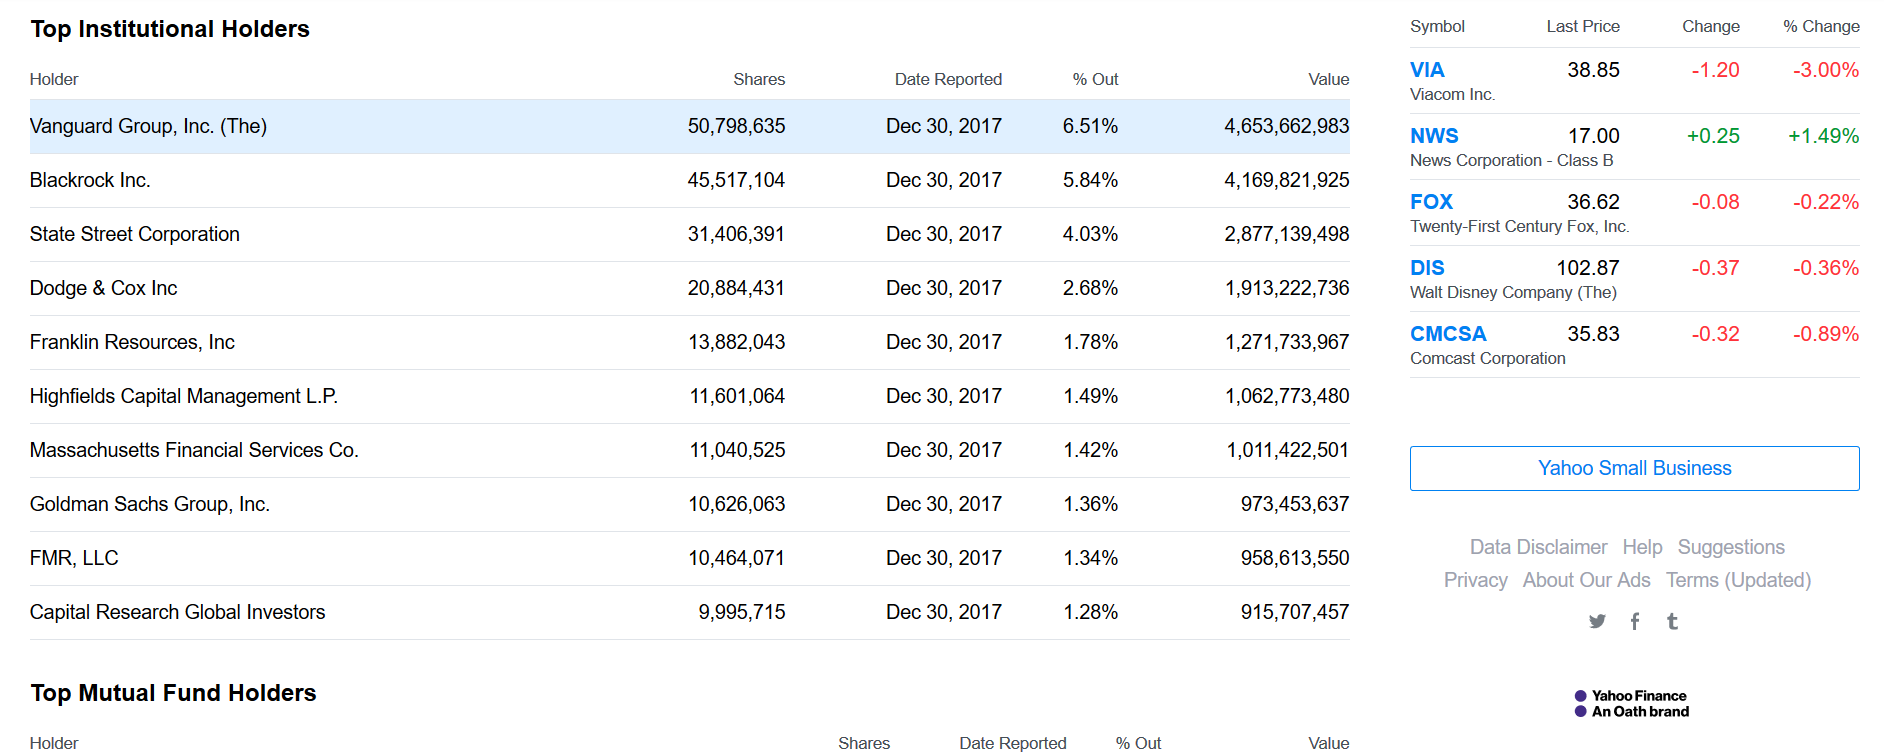Click the Top Mutual Fund Holders heading
Image resolution: width=1884 pixels, height=755 pixels.
(x=173, y=693)
